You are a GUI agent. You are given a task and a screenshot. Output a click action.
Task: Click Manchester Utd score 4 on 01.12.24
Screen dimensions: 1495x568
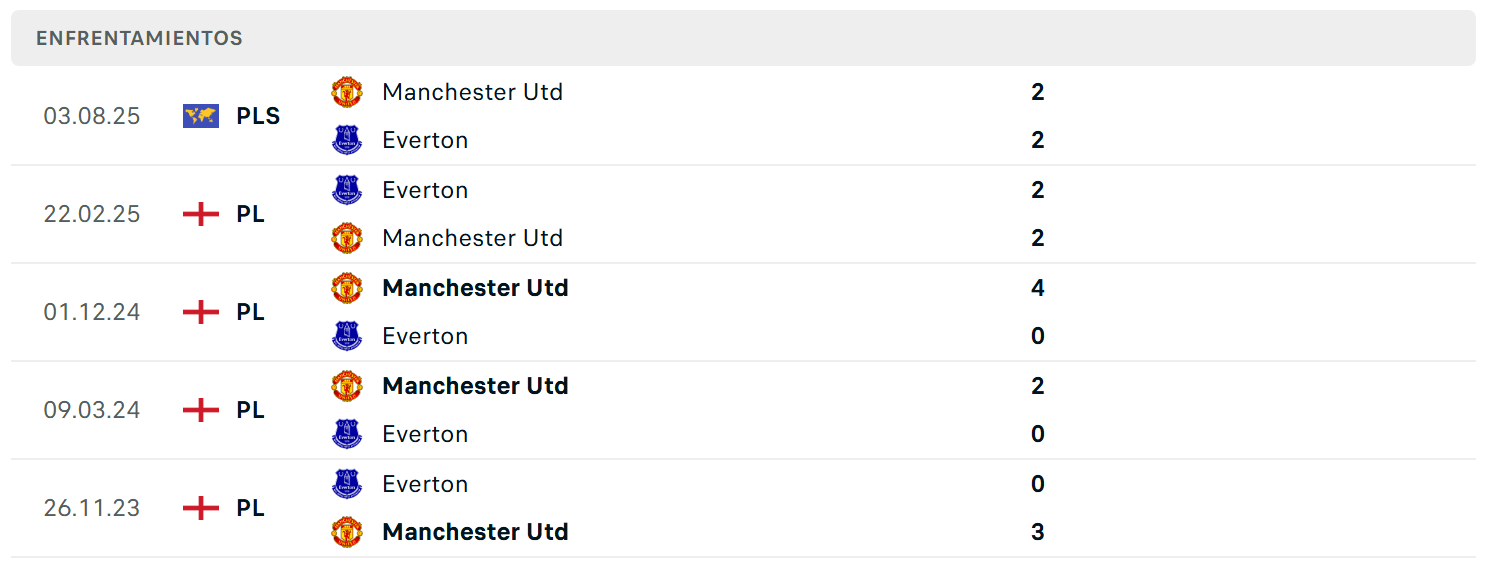1037,288
